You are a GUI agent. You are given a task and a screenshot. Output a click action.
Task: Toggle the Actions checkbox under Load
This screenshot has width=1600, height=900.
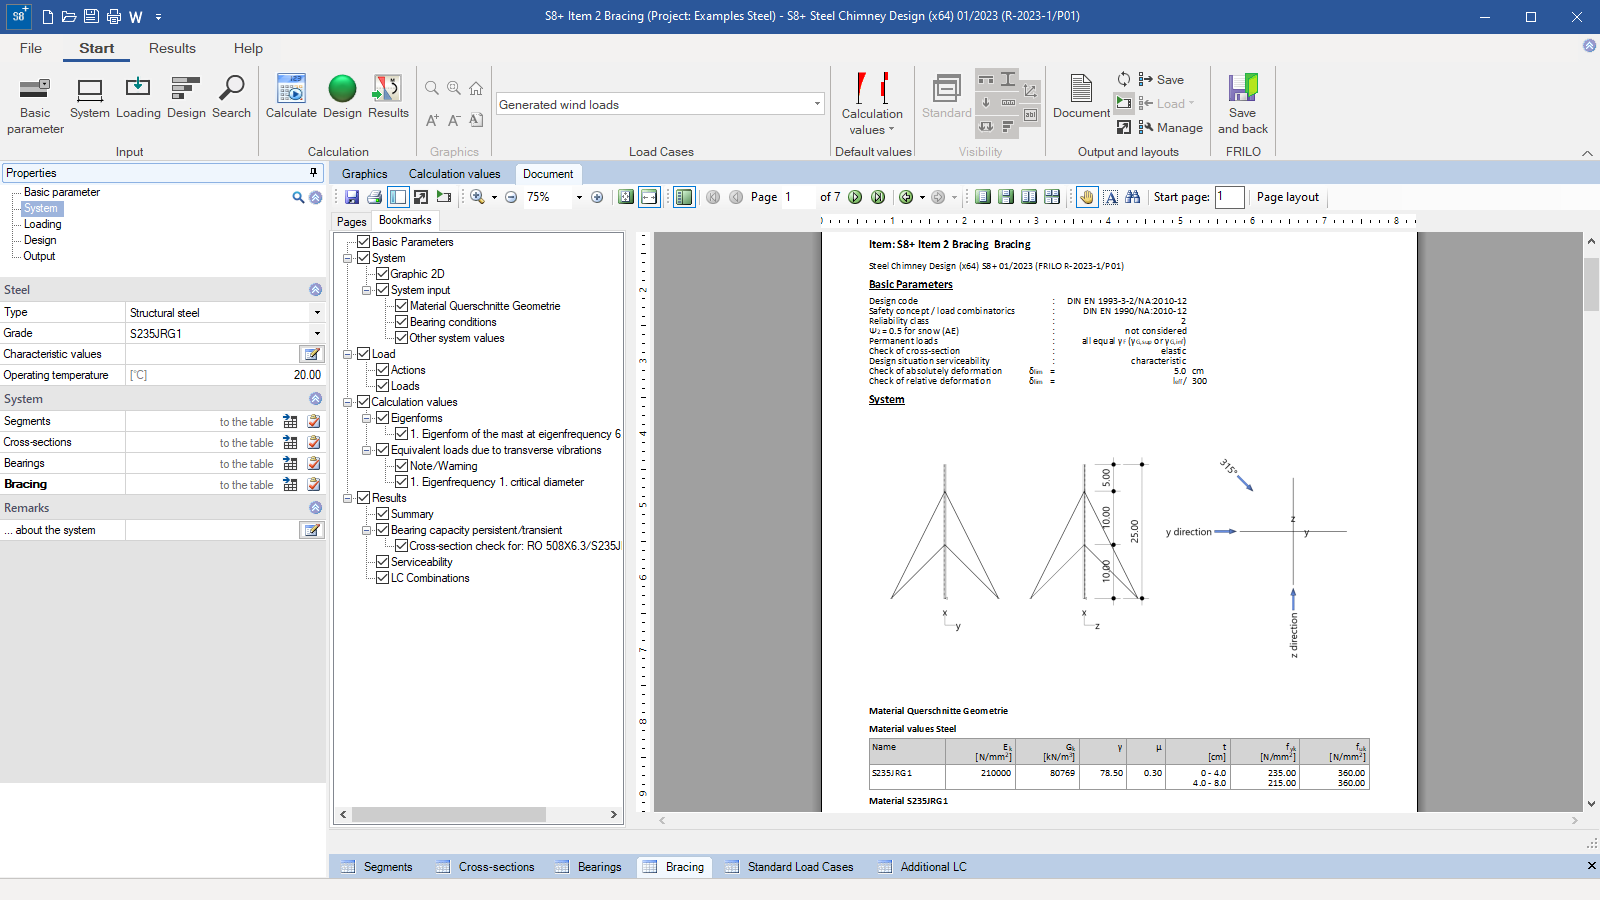[382, 370]
